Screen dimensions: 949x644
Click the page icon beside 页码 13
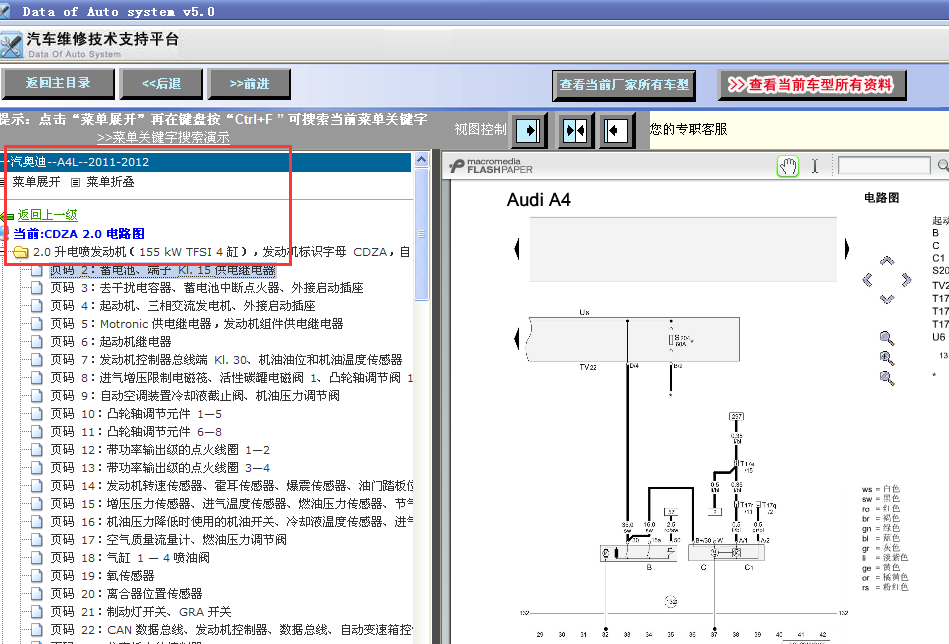37,468
